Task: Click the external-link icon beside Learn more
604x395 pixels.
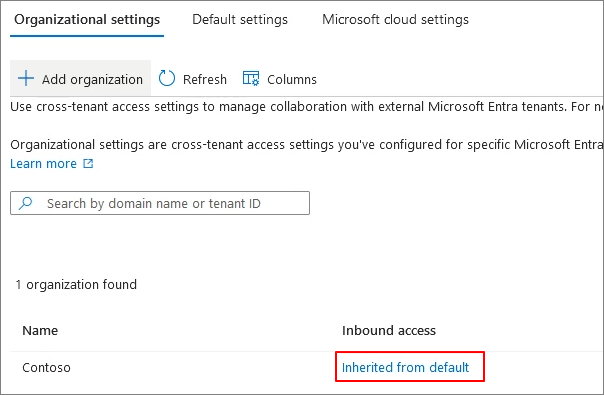Action: pyautogui.click(x=88, y=163)
